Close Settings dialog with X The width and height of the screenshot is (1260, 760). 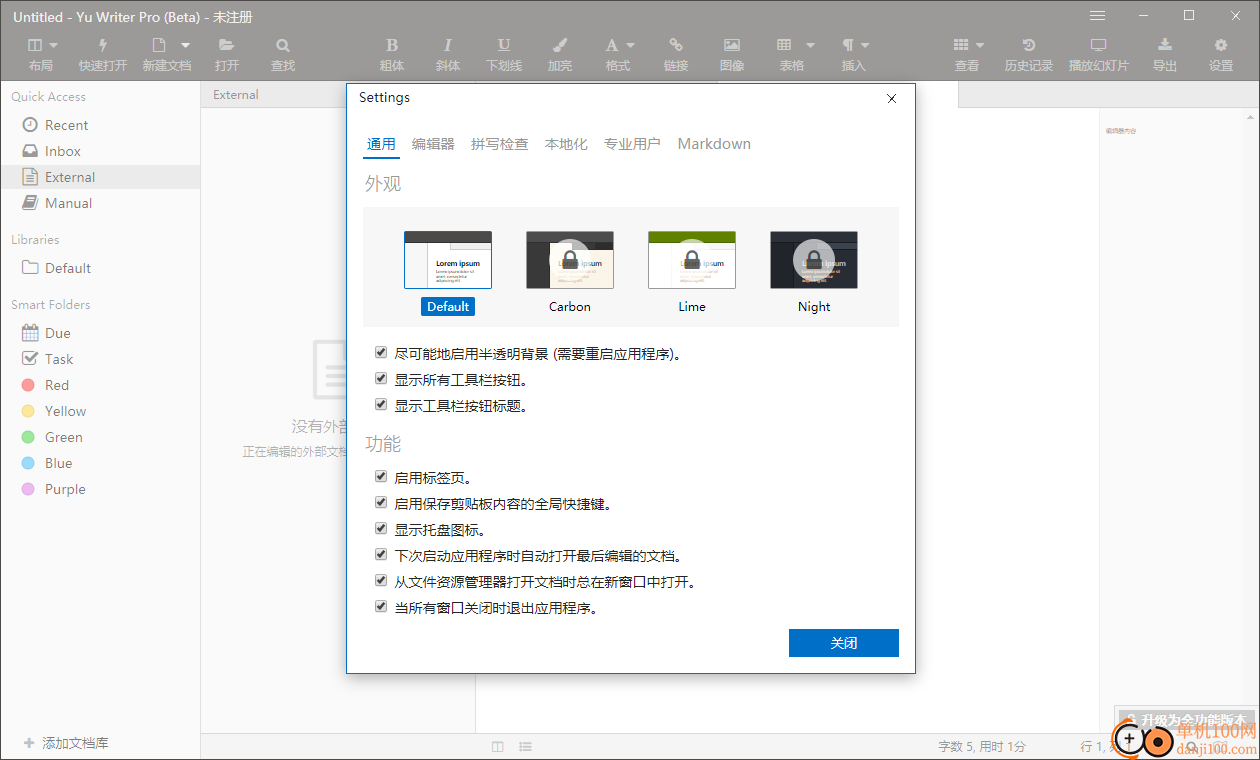coord(892,98)
